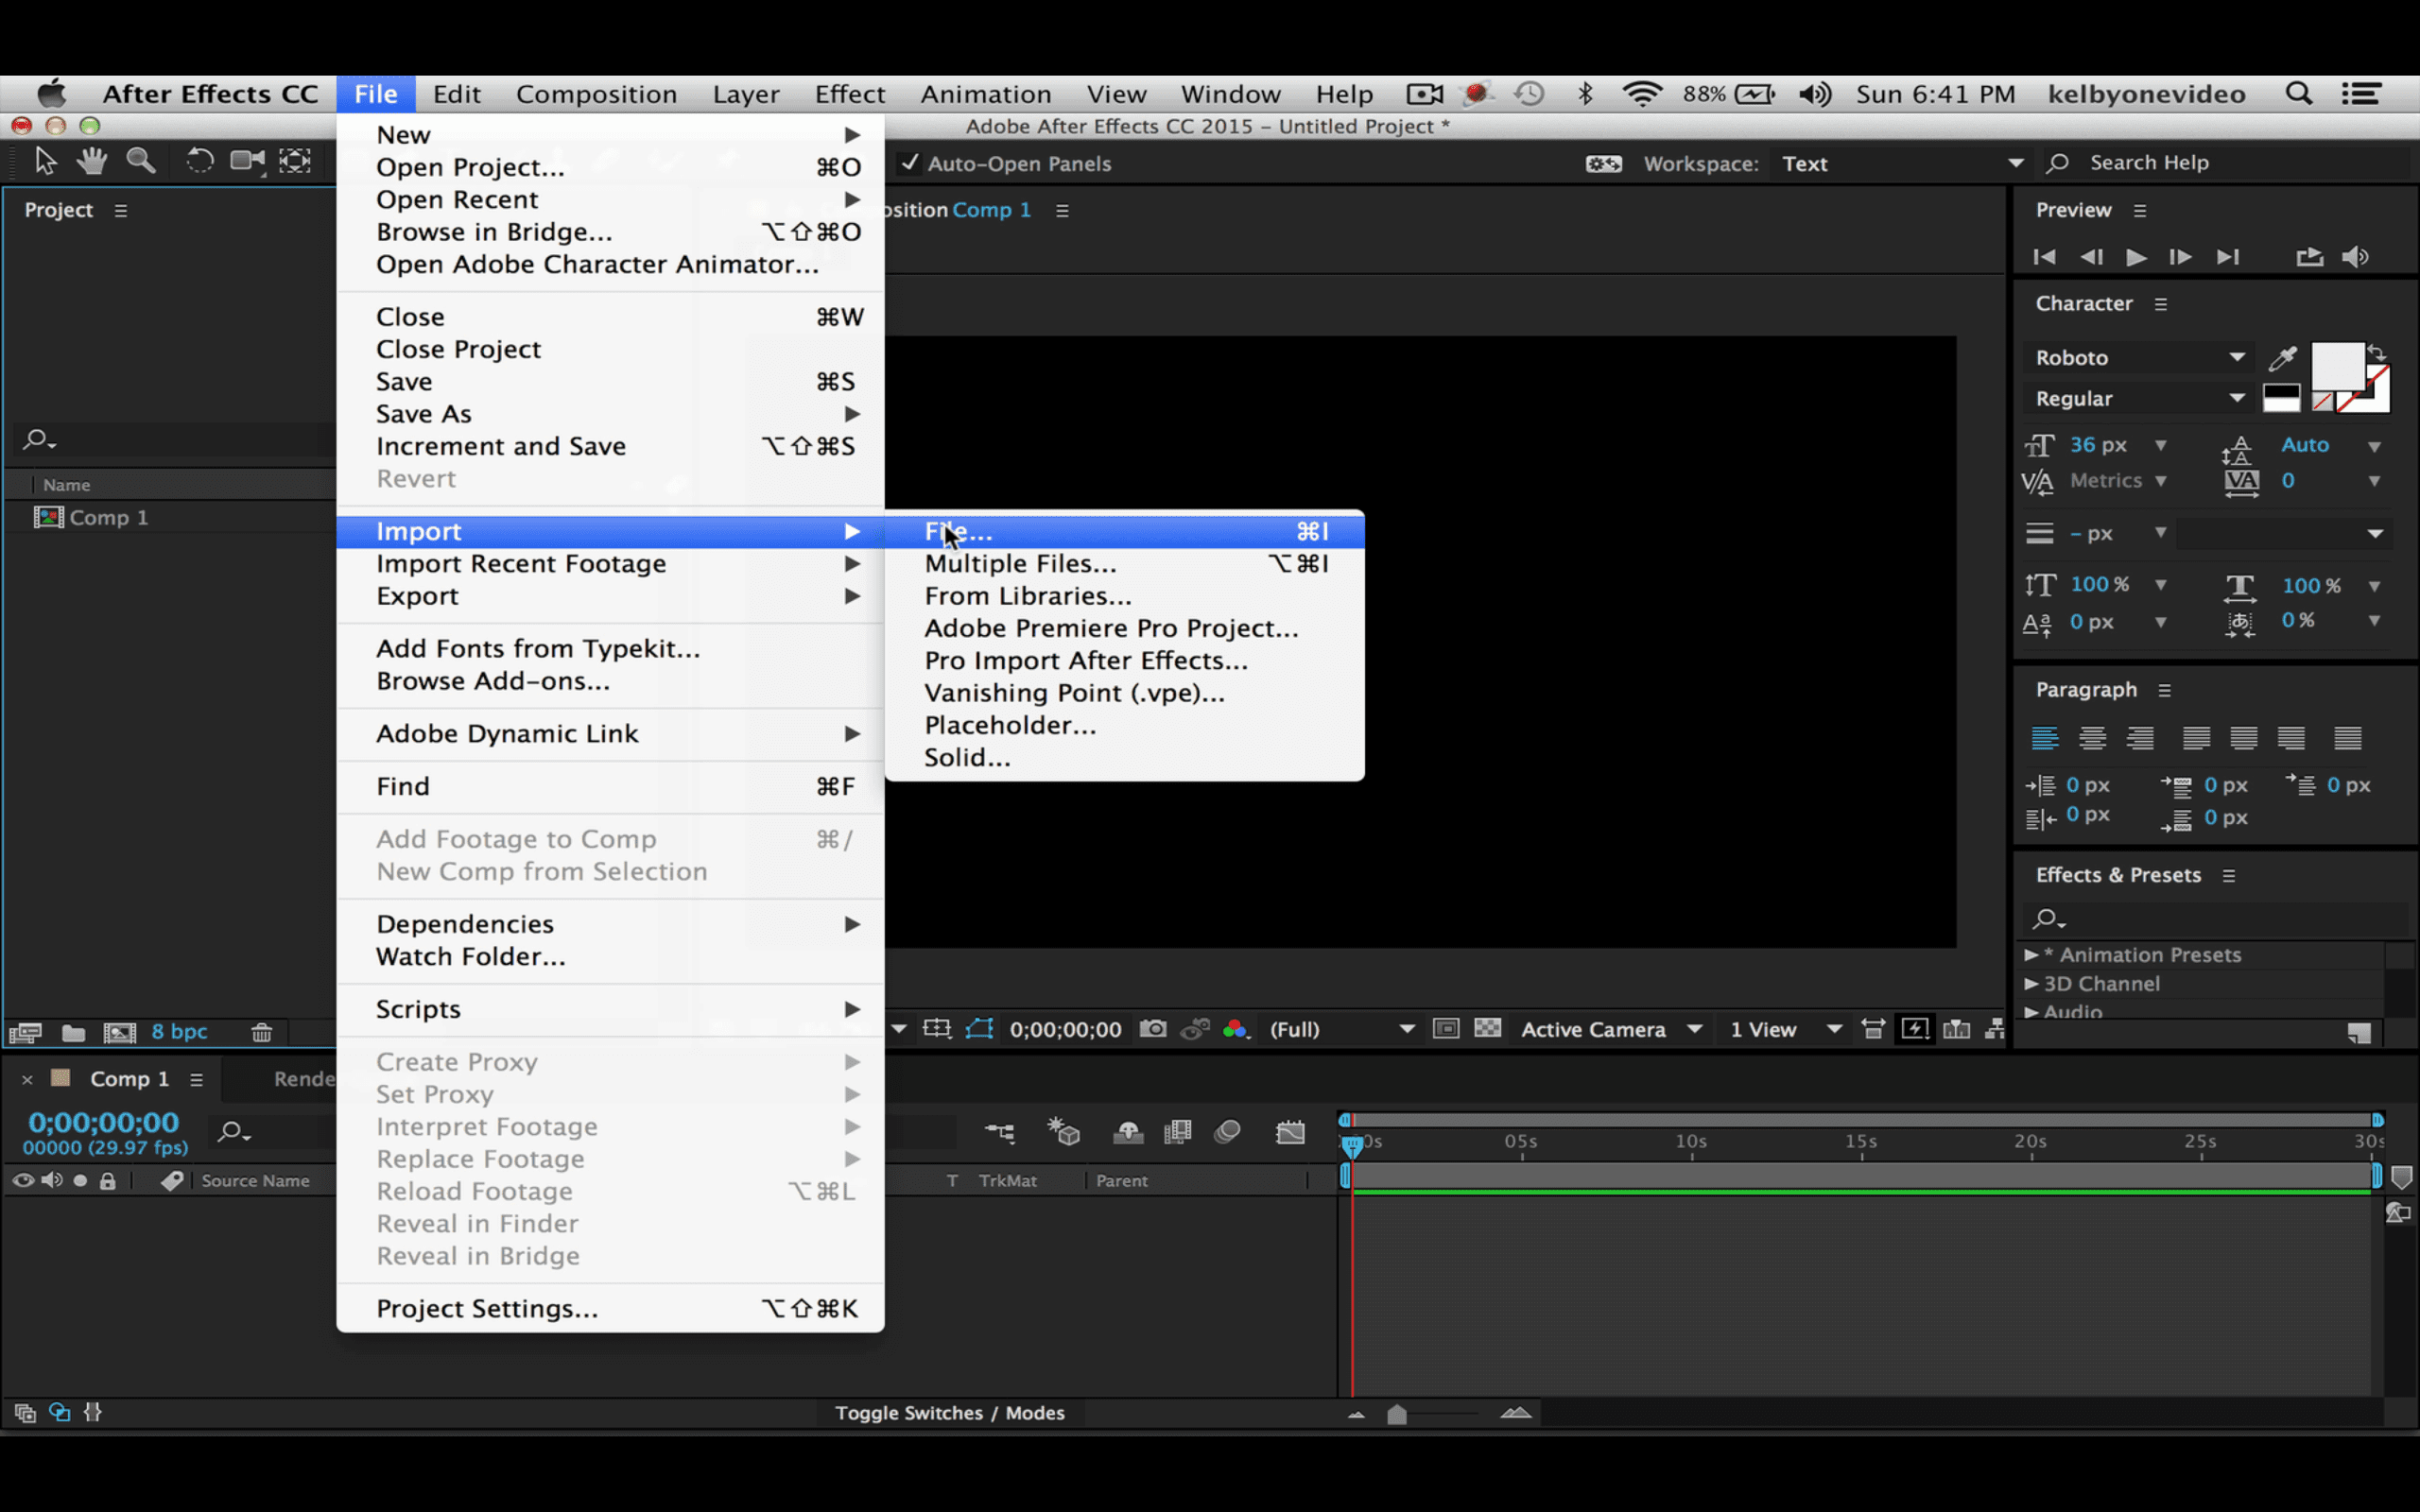The height and width of the screenshot is (1512, 2420).
Task: Select the Hand tool in the toolbar
Action: (91, 160)
